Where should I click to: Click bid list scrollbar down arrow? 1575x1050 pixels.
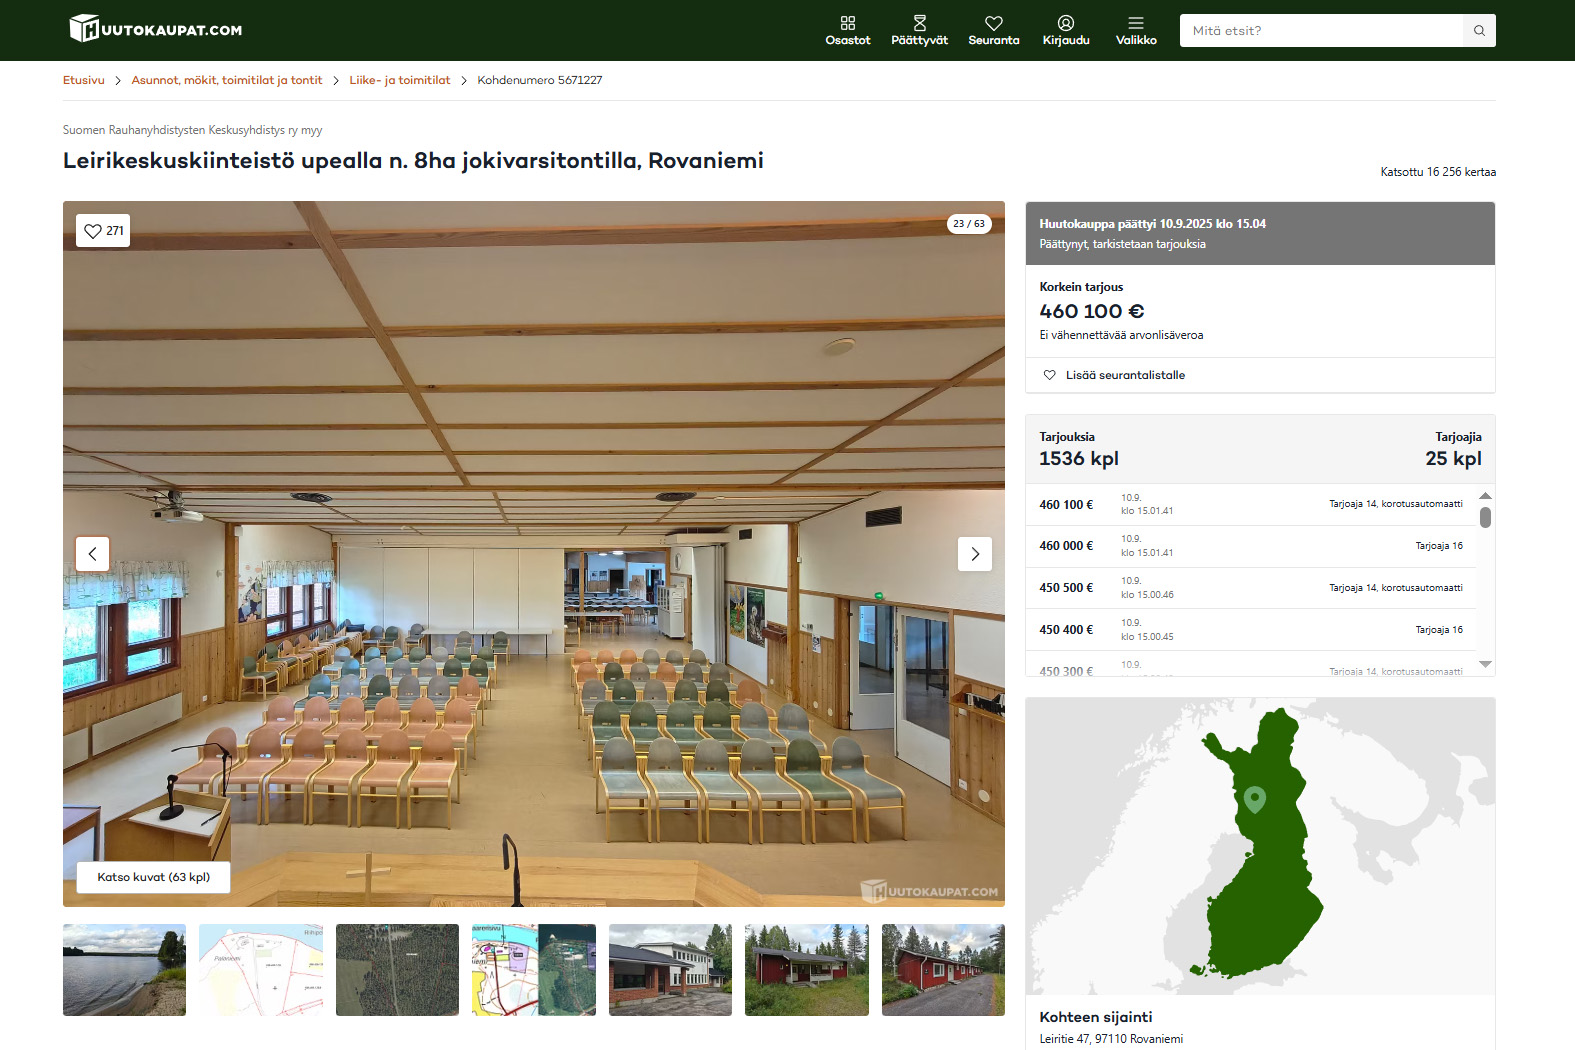pos(1485,664)
